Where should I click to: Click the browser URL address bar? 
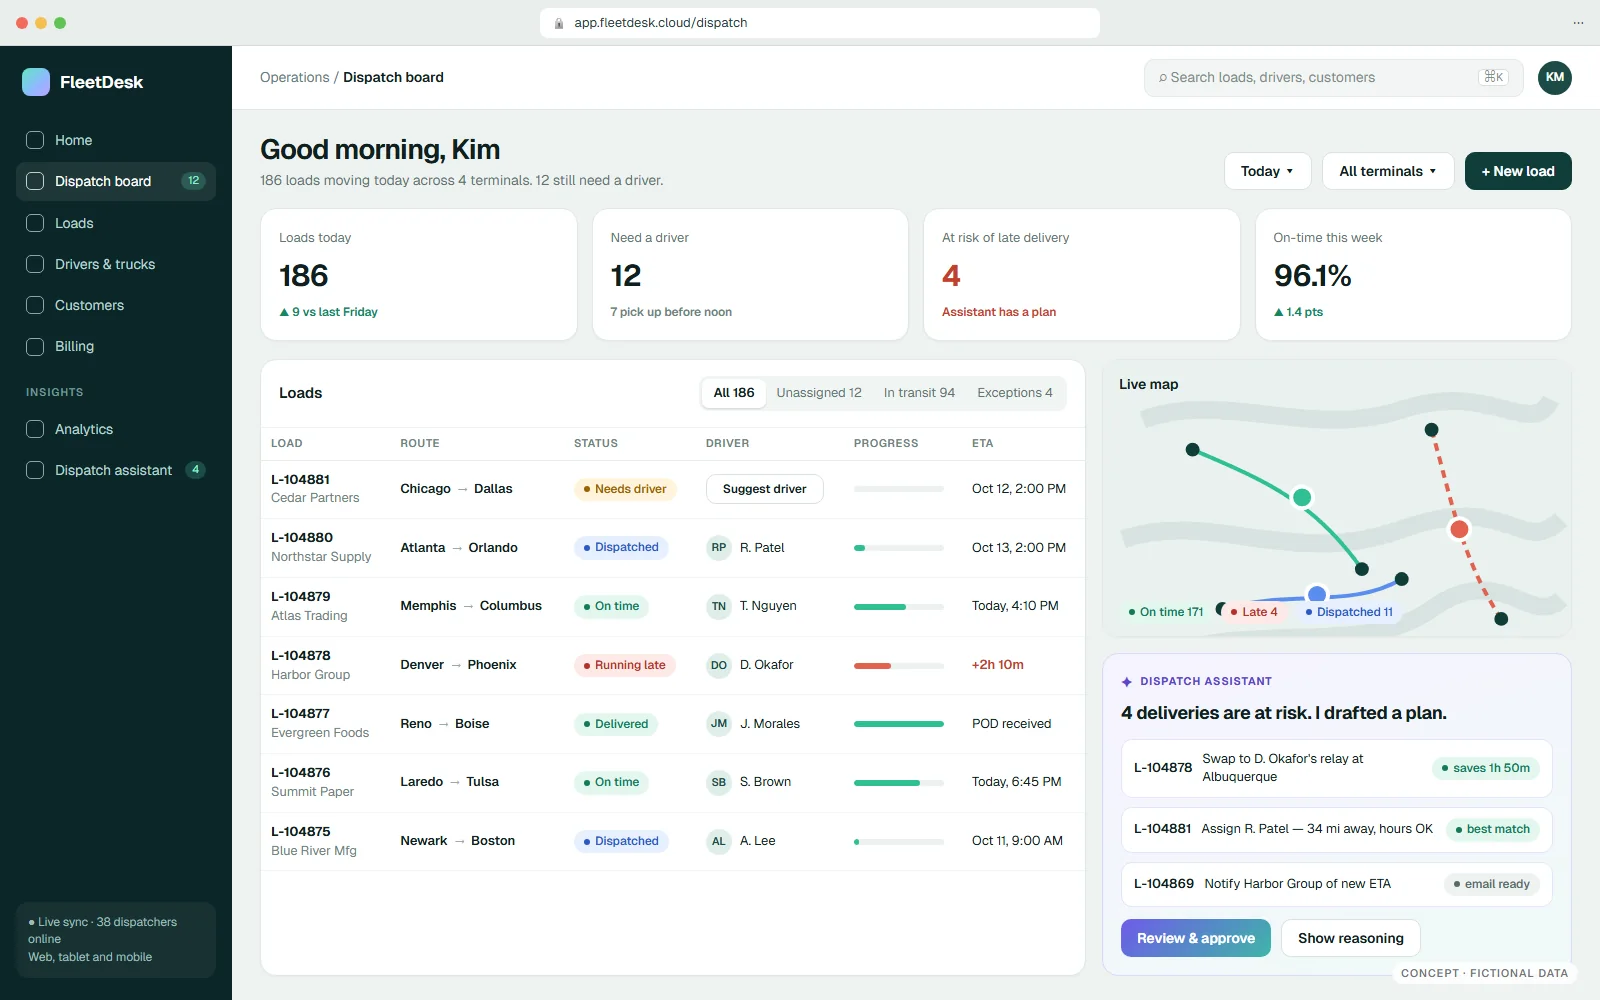(820, 23)
